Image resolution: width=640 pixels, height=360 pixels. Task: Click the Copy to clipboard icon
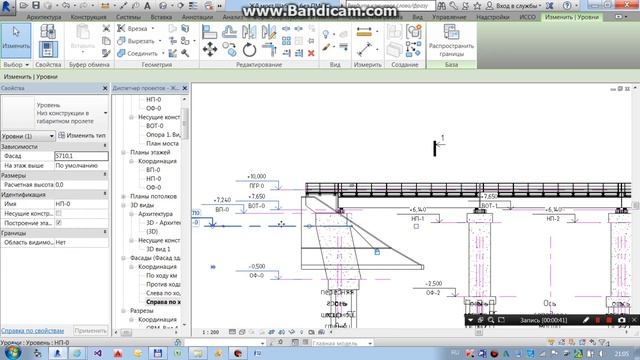tap(106, 40)
